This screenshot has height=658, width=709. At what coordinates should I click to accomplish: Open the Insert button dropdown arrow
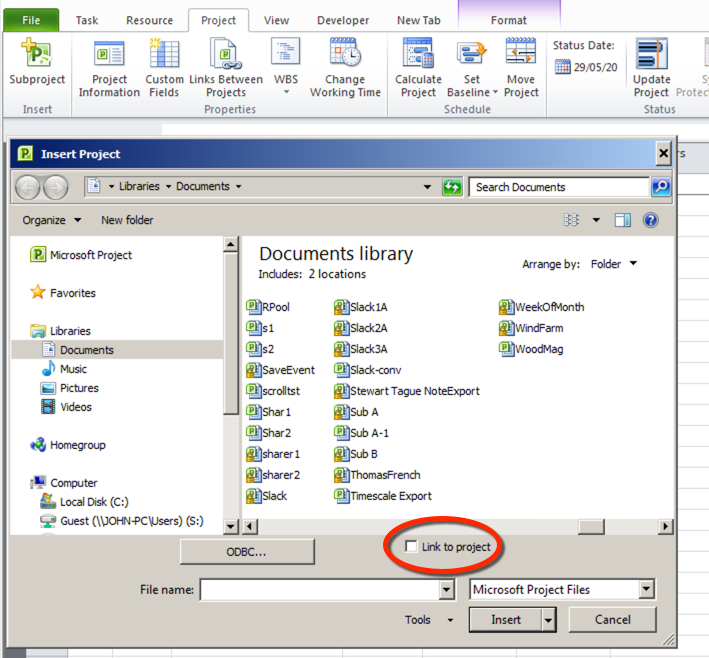pyautogui.click(x=548, y=620)
